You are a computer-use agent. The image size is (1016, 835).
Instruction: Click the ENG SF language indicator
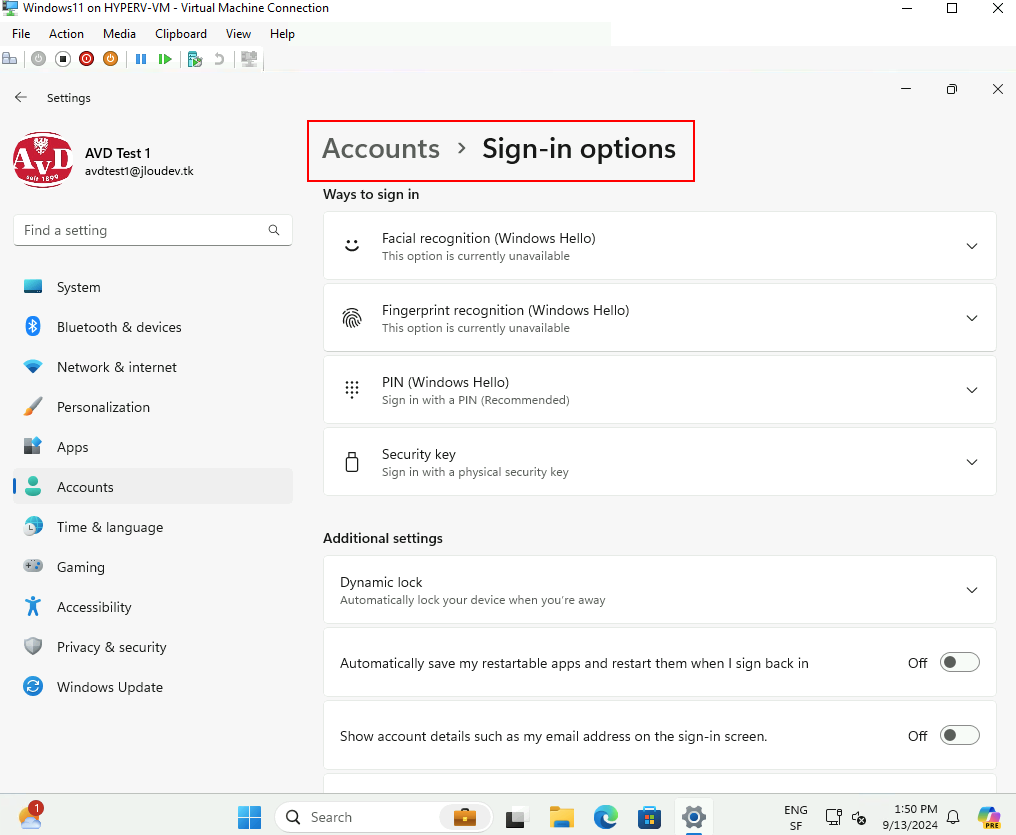coord(796,818)
